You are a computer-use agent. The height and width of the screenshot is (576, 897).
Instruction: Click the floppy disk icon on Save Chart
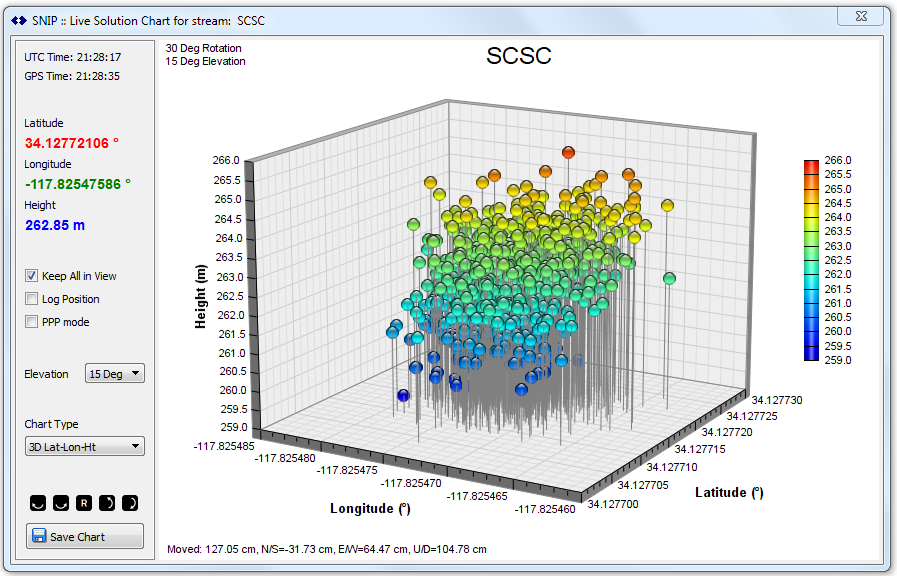pos(39,536)
